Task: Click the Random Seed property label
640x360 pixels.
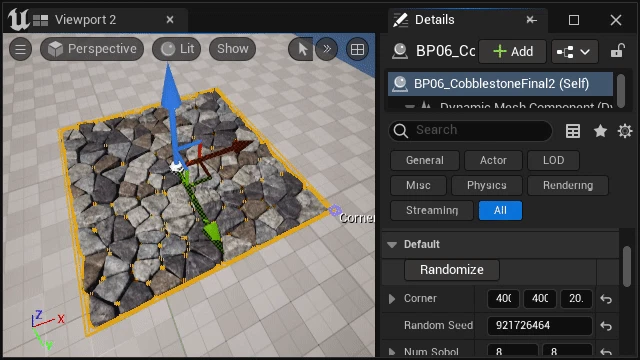Action: [438, 325]
